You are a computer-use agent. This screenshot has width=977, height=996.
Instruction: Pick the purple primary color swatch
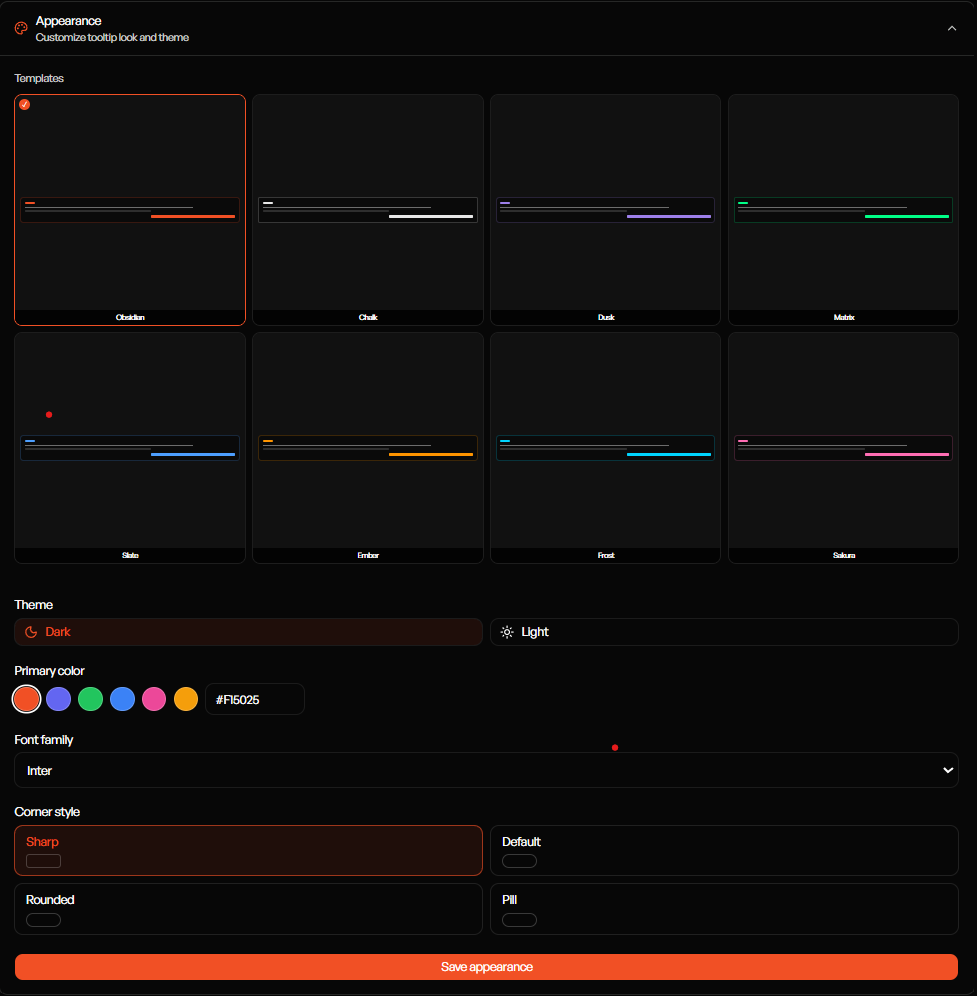[x=58, y=699]
